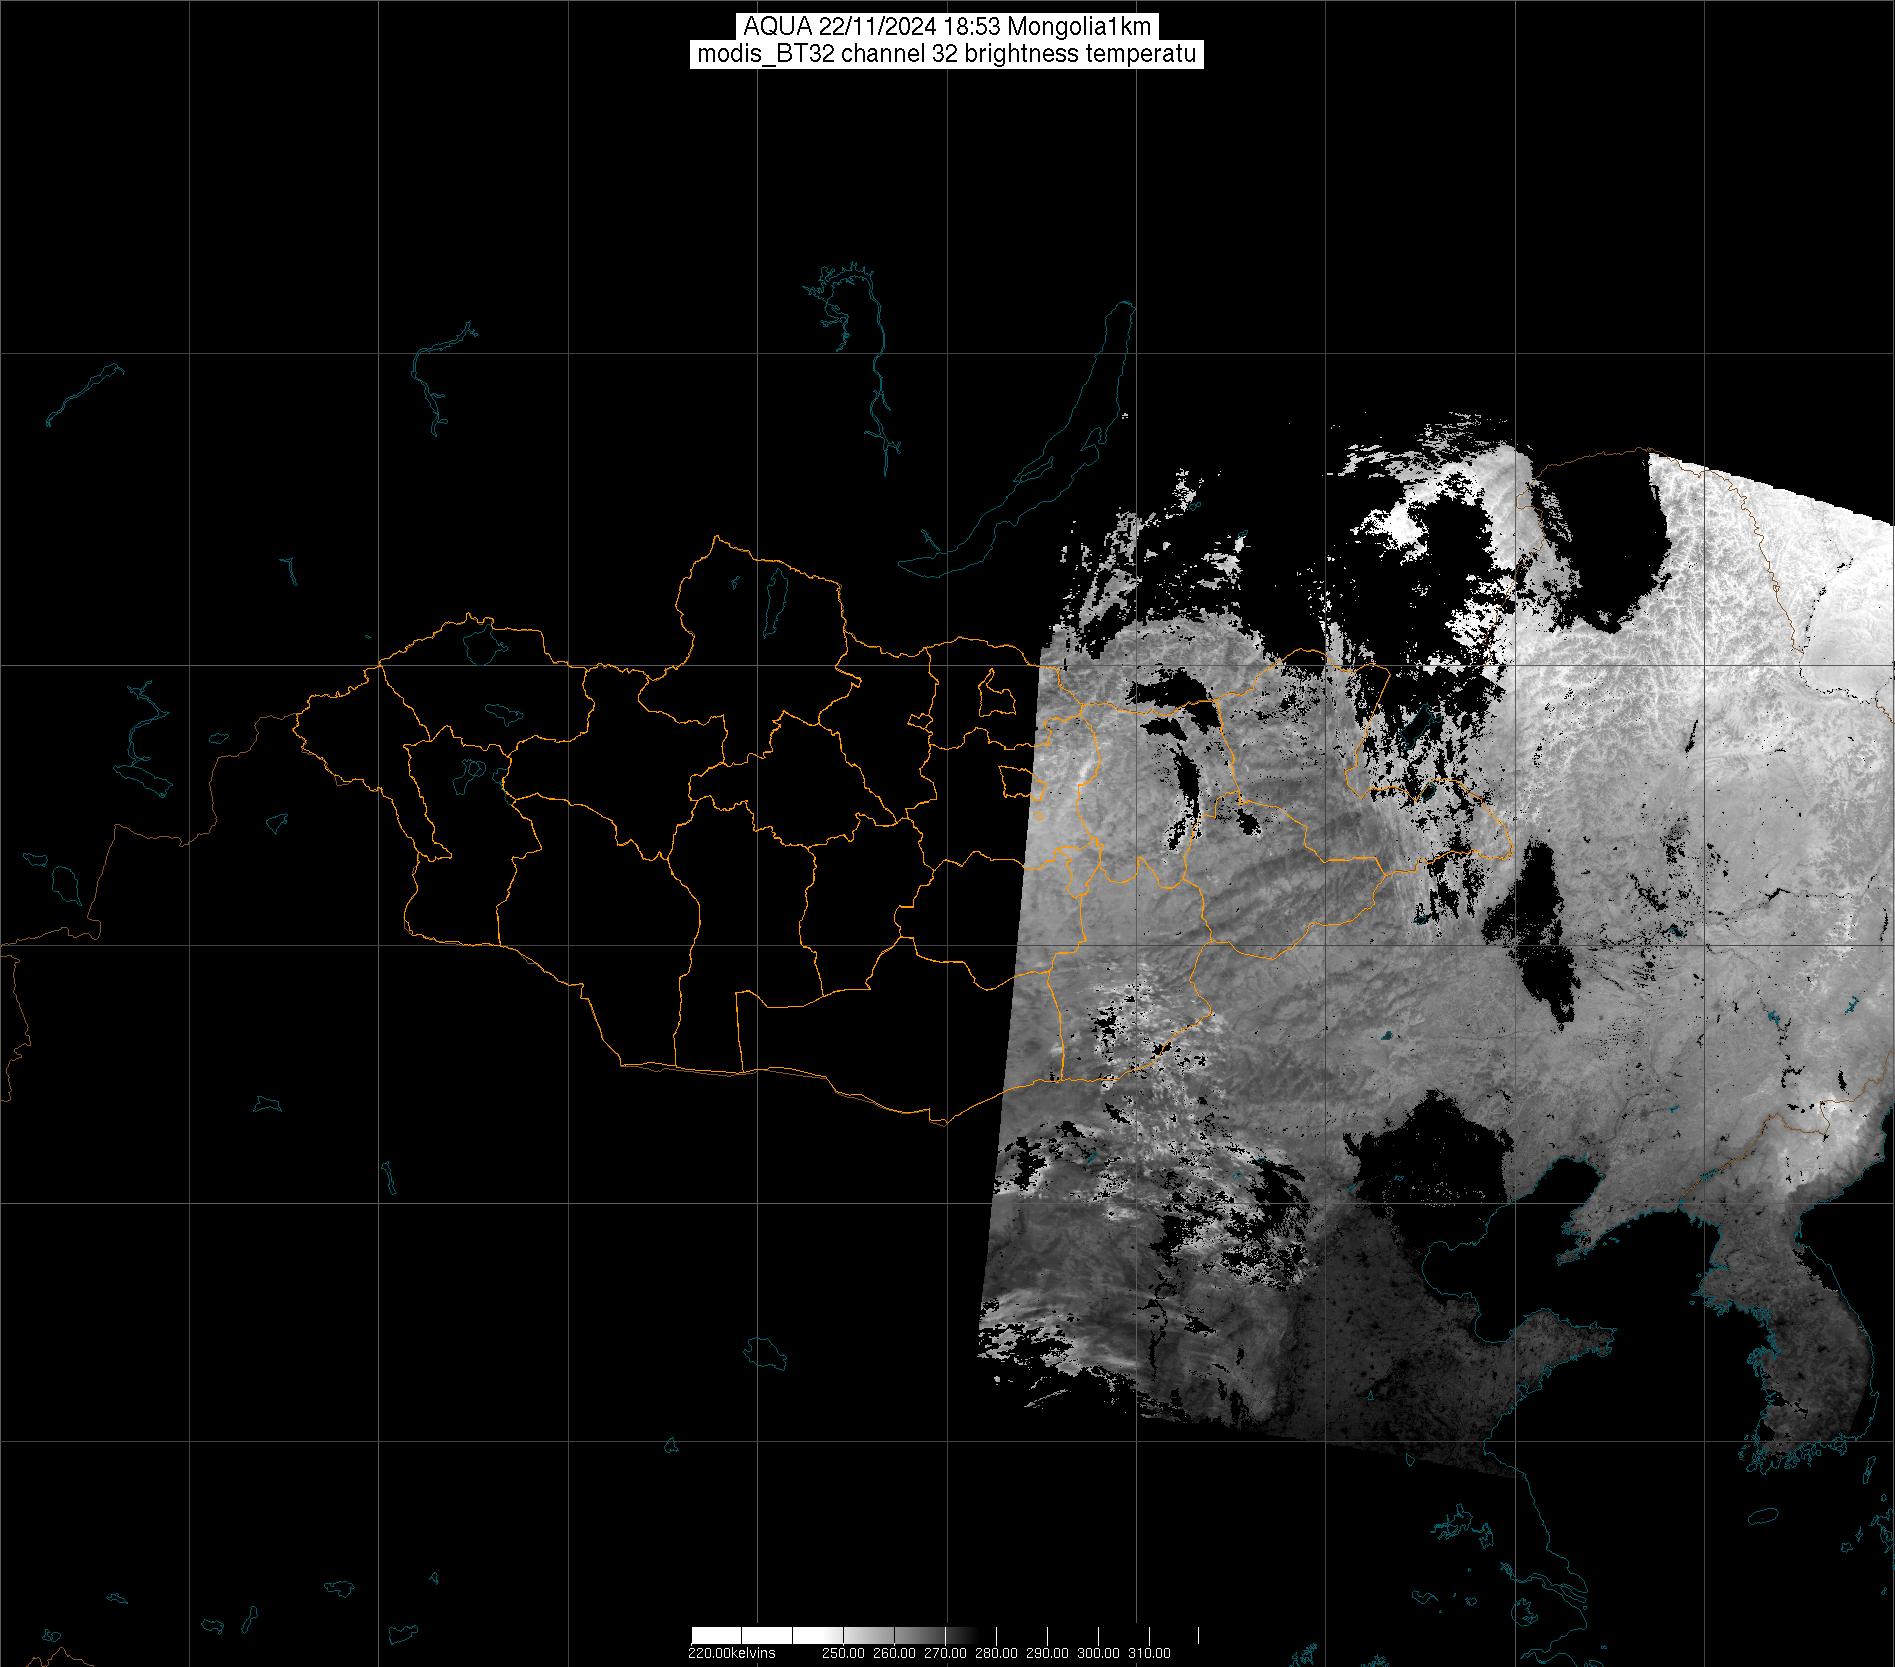
Task: Click the 270.00 colorbar label
Action: coord(944,1653)
